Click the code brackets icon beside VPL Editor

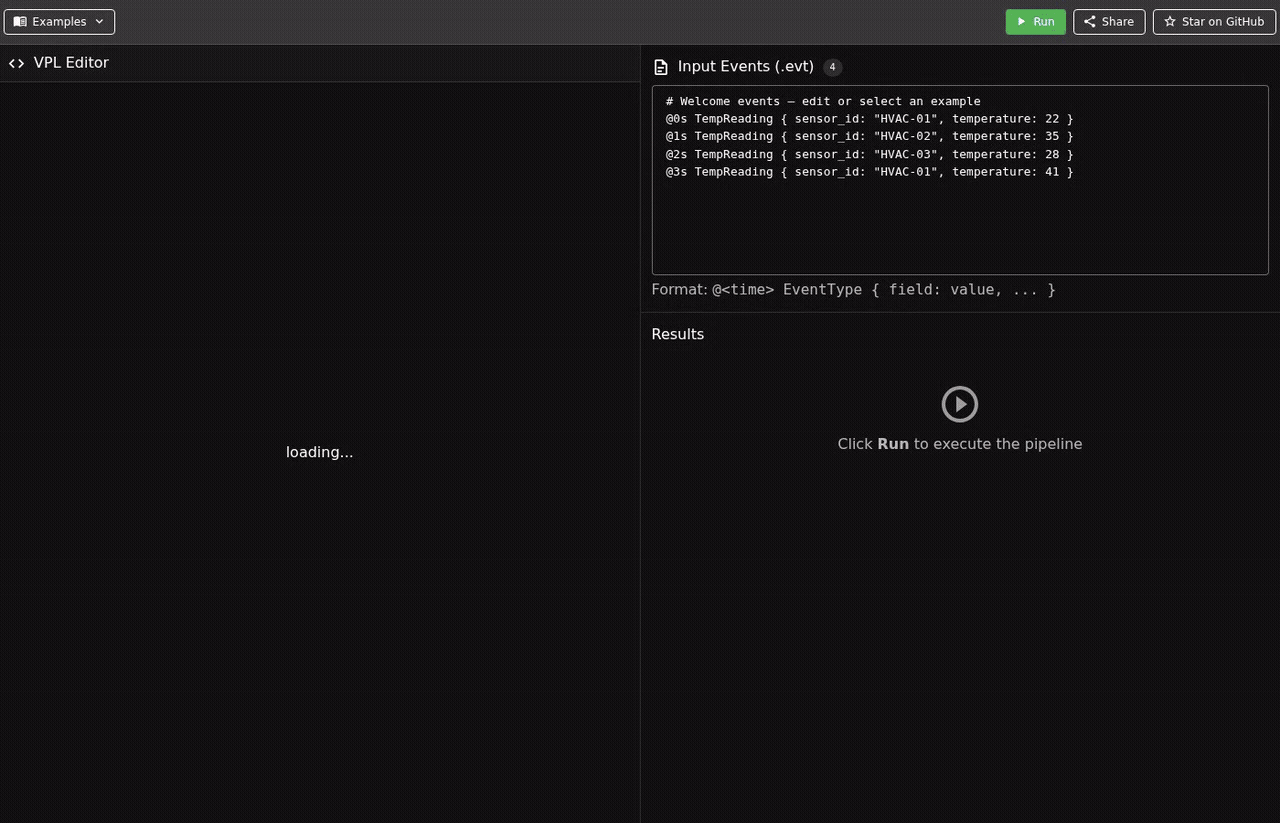coord(16,62)
